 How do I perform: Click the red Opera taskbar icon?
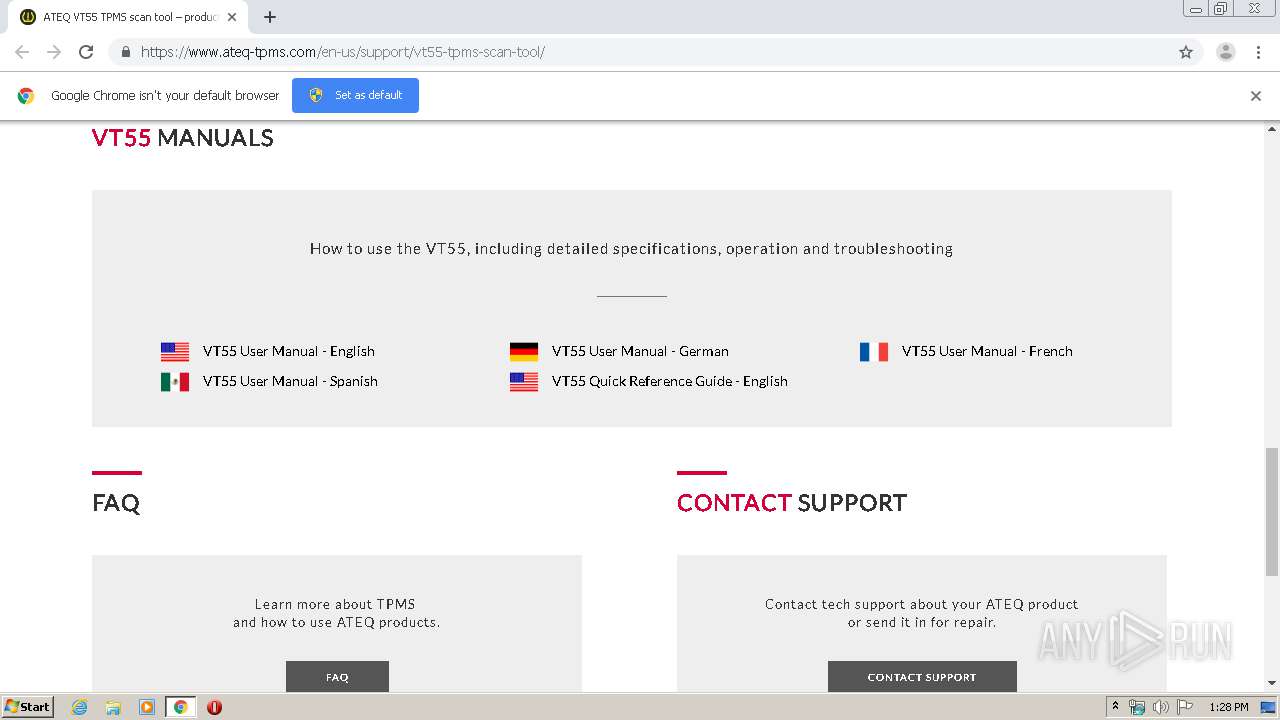pyautogui.click(x=214, y=707)
